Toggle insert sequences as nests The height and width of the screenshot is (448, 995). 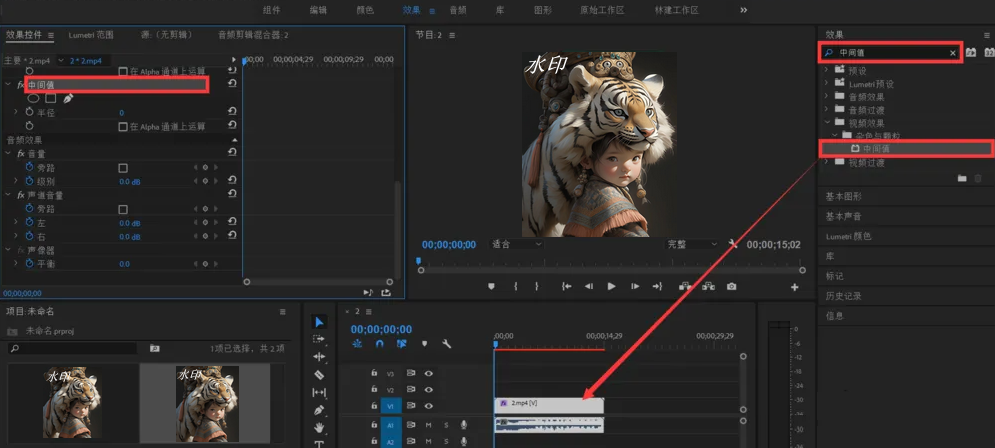pyautogui.click(x=357, y=344)
